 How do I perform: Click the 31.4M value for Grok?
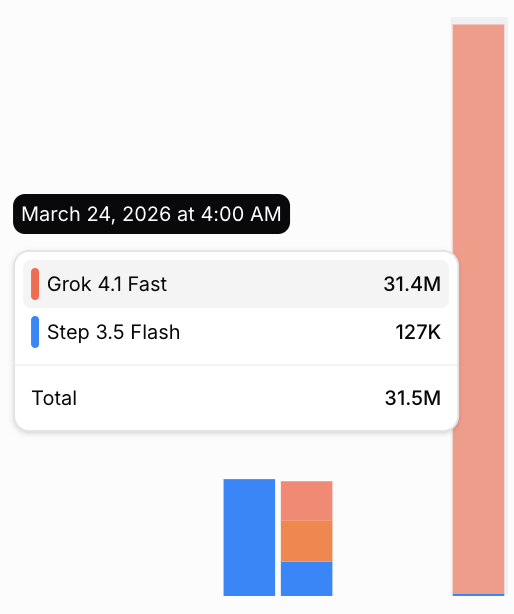[x=412, y=284]
